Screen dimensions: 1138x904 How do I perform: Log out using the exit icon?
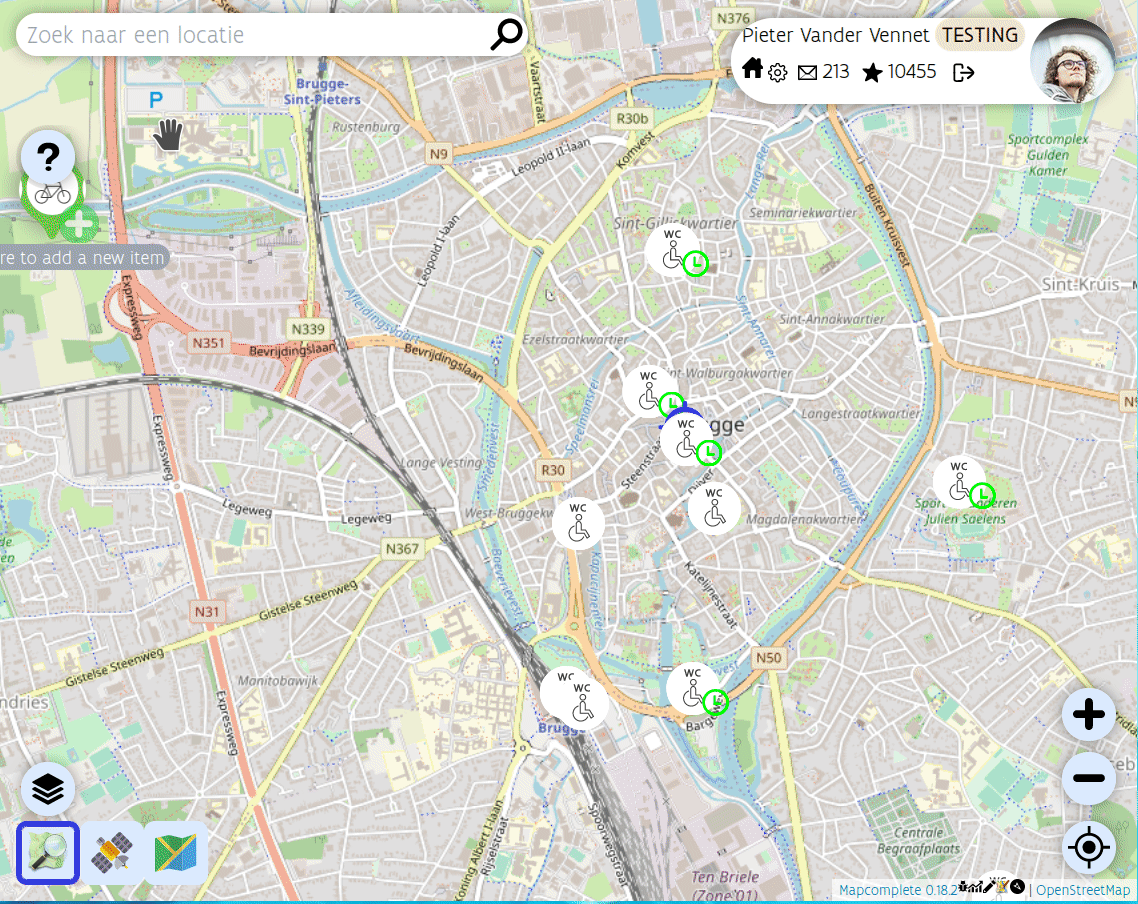click(964, 72)
